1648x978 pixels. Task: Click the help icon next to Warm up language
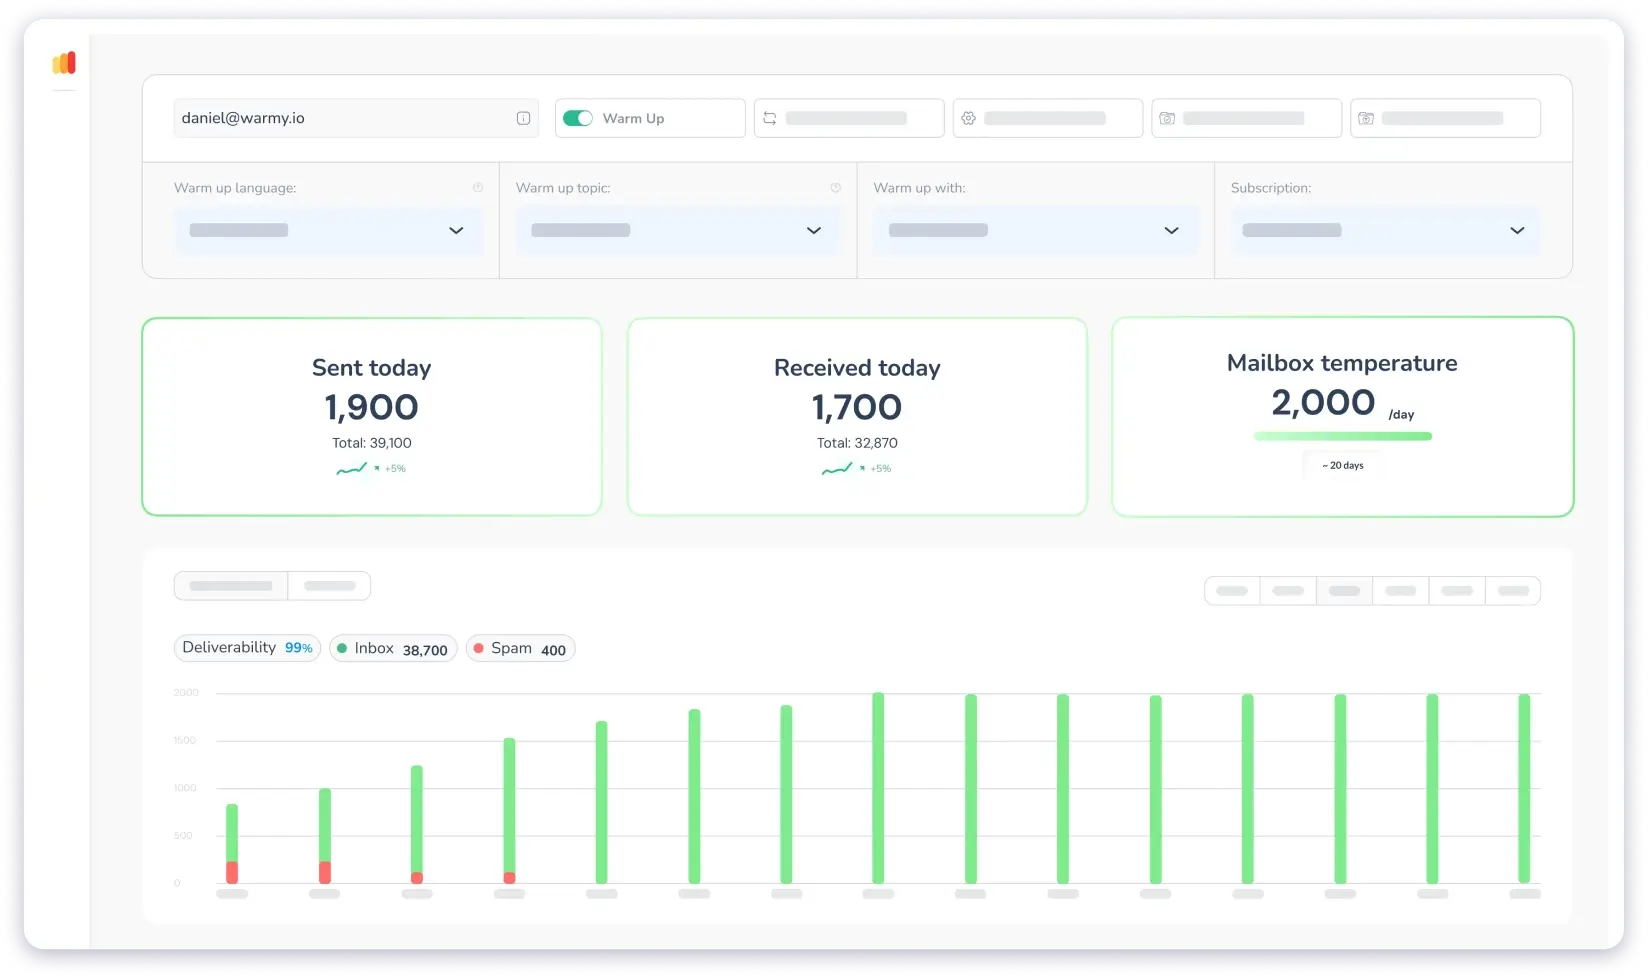pyautogui.click(x=478, y=186)
